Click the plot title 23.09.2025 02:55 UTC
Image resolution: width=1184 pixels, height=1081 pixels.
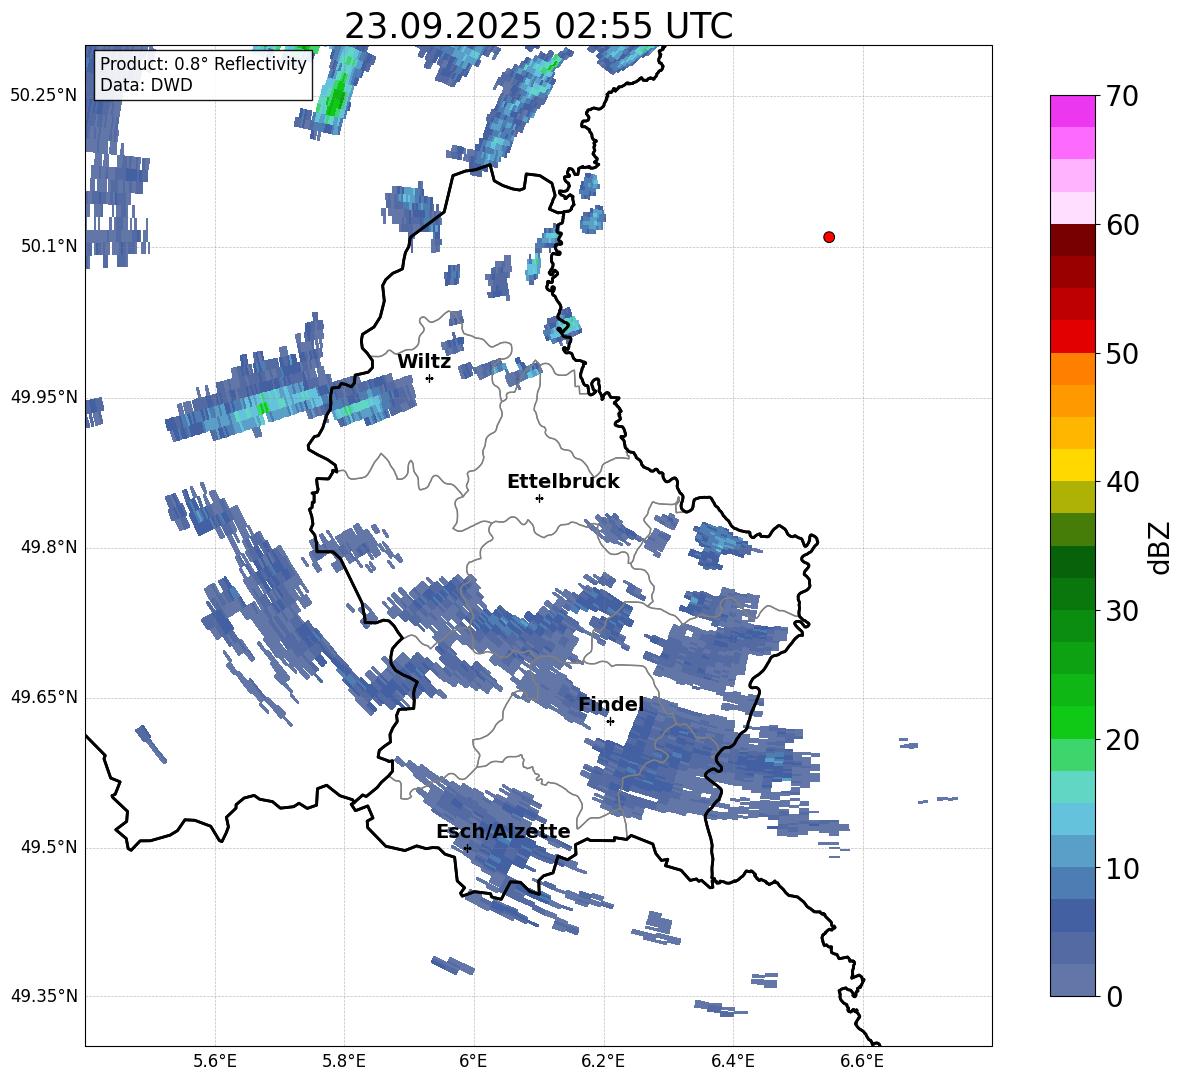tap(538, 26)
